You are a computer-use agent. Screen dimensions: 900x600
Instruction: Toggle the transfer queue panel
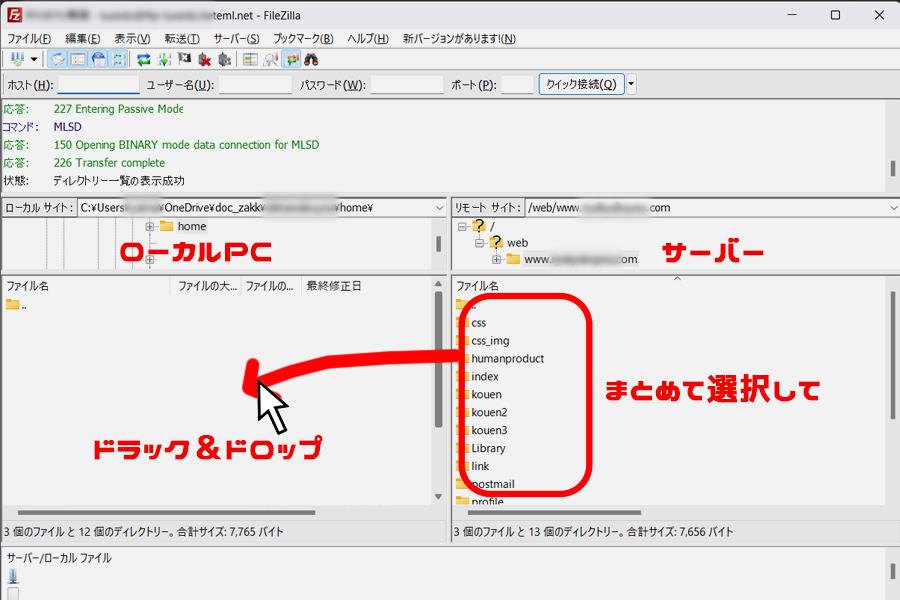[118, 58]
